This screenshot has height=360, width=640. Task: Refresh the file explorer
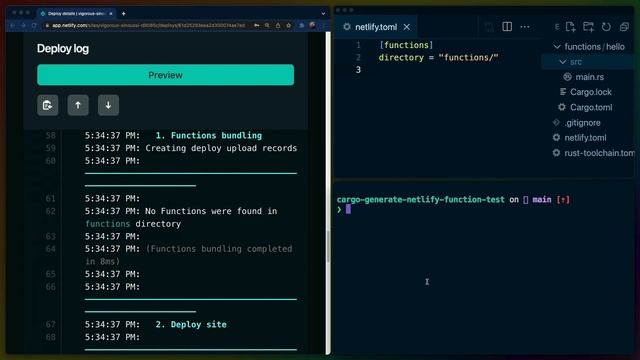tap(606, 27)
